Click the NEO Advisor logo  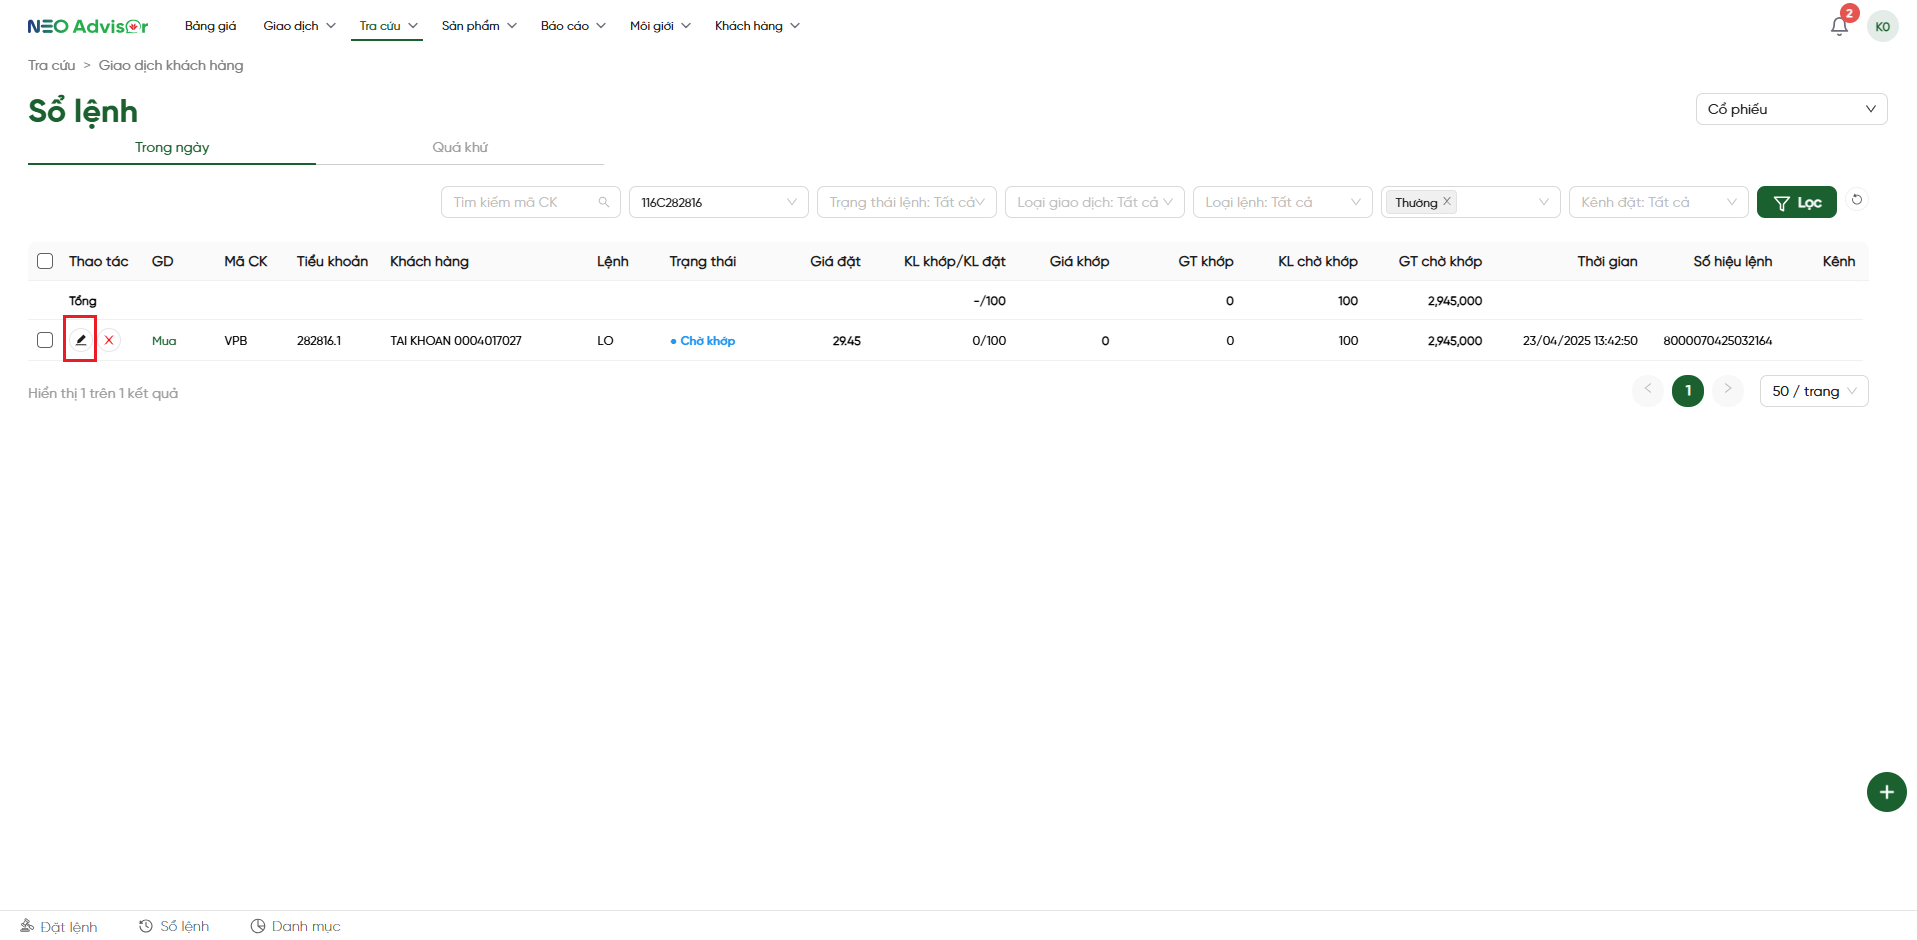(x=88, y=26)
